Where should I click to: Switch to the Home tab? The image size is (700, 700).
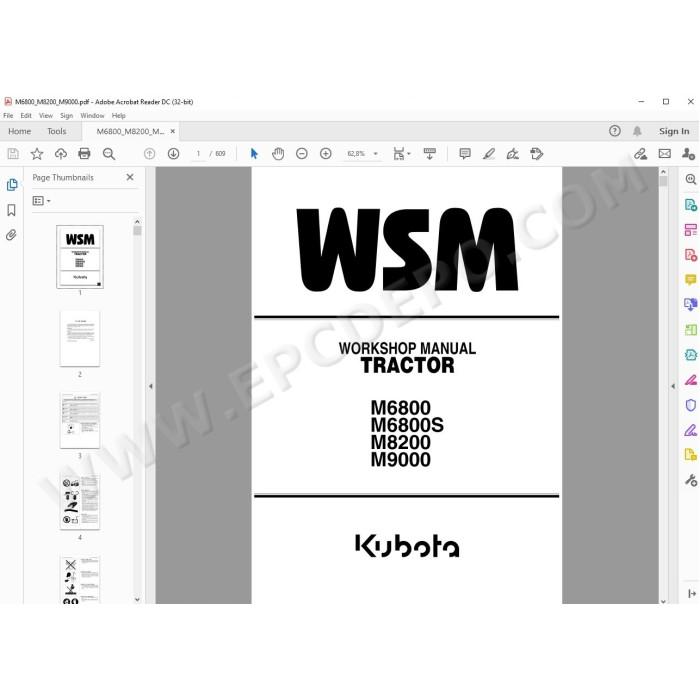point(20,131)
